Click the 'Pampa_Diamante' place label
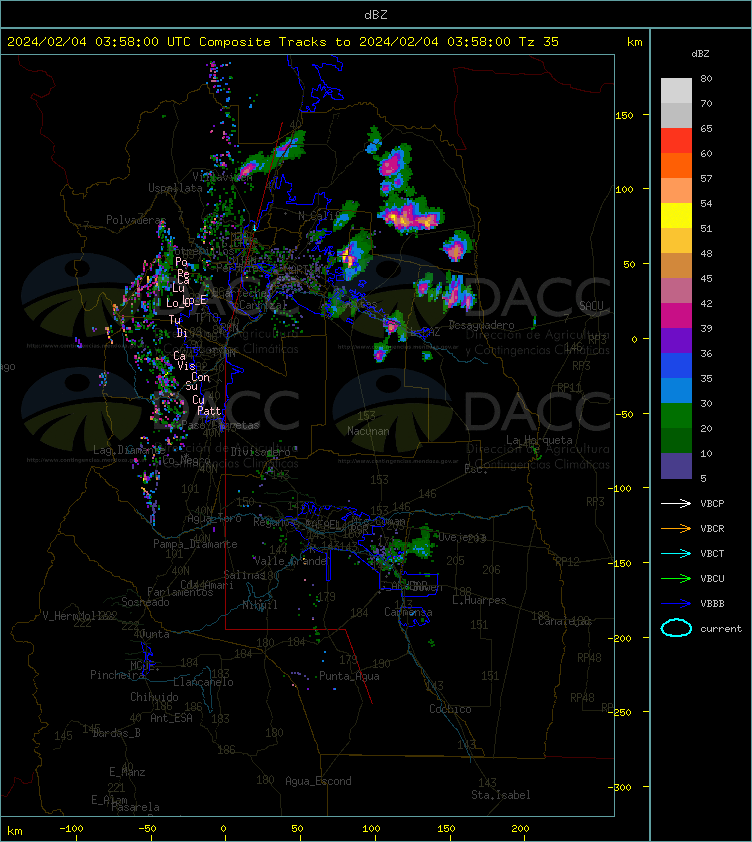The width and height of the screenshot is (752, 842). (195, 544)
